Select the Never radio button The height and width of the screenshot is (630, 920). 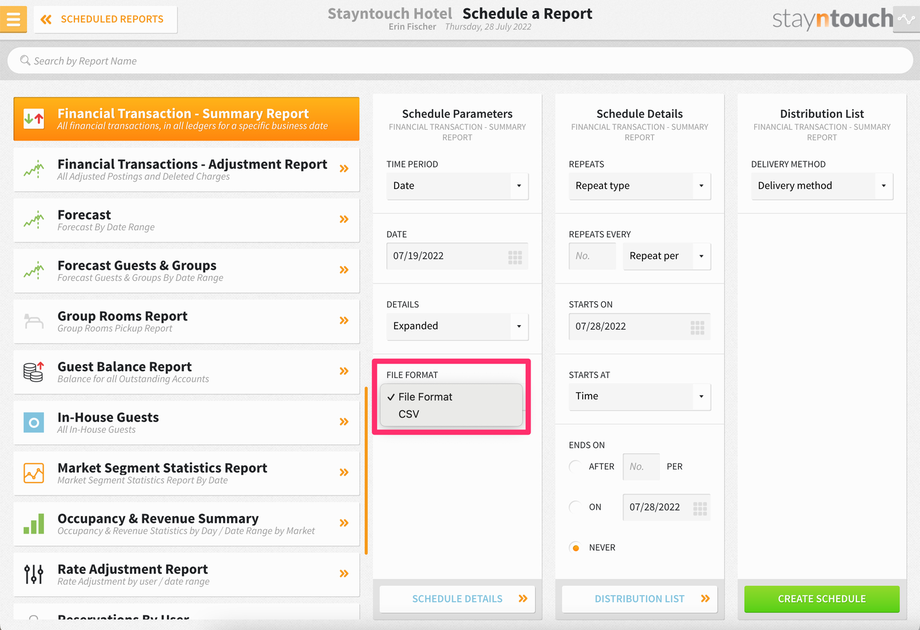pos(576,548)
